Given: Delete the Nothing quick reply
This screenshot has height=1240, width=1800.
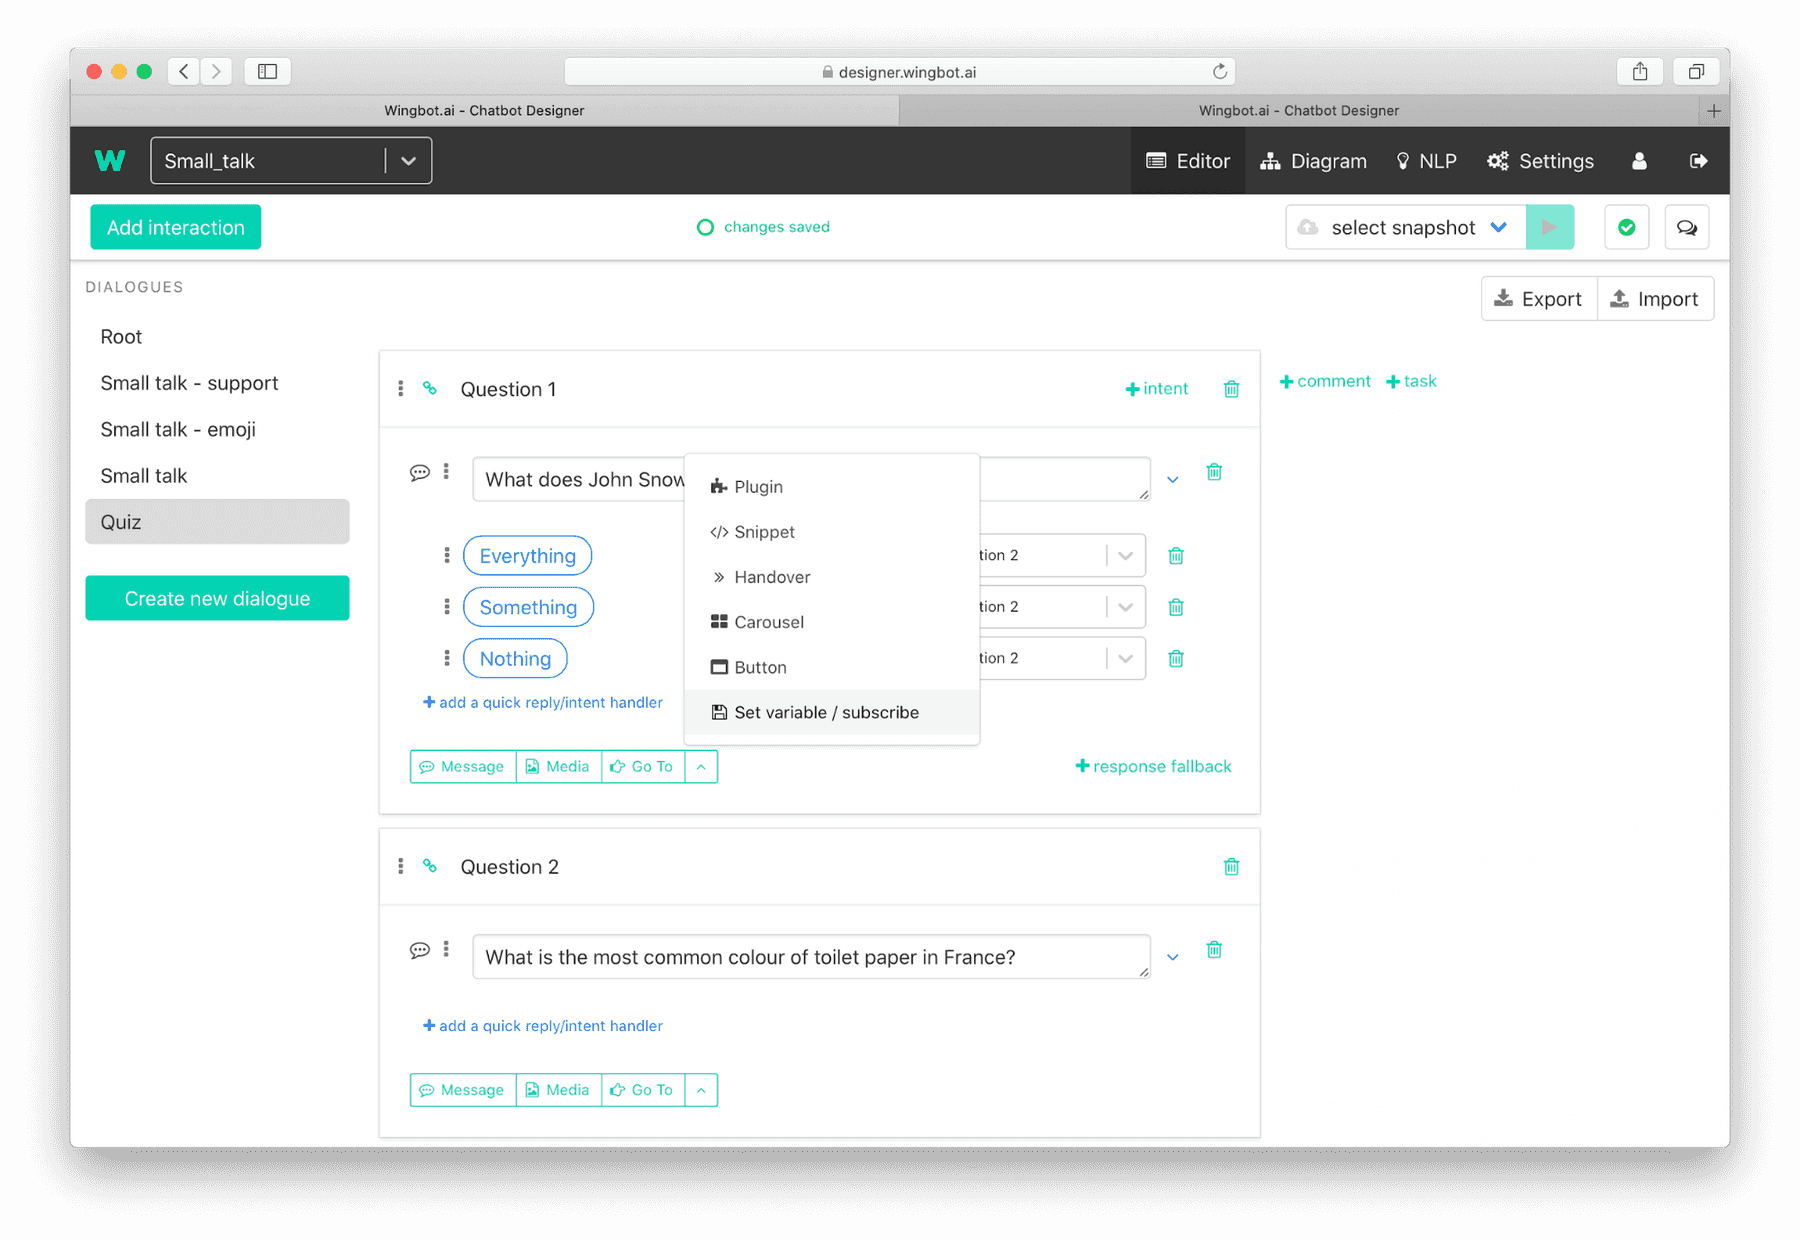Looking at the screenshot, I should point(1176,658).
